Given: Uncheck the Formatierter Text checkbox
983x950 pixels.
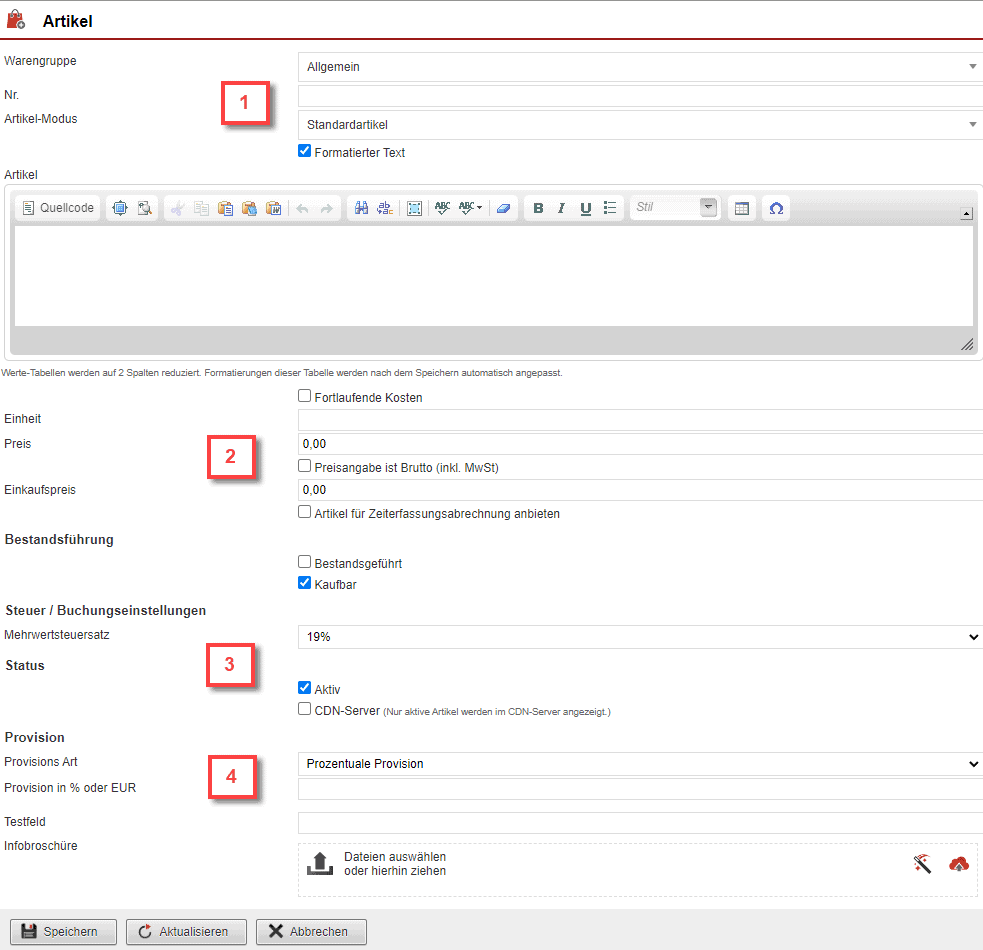Looking at the screenshot, I should pyautogui.click(x=305, y=152).
